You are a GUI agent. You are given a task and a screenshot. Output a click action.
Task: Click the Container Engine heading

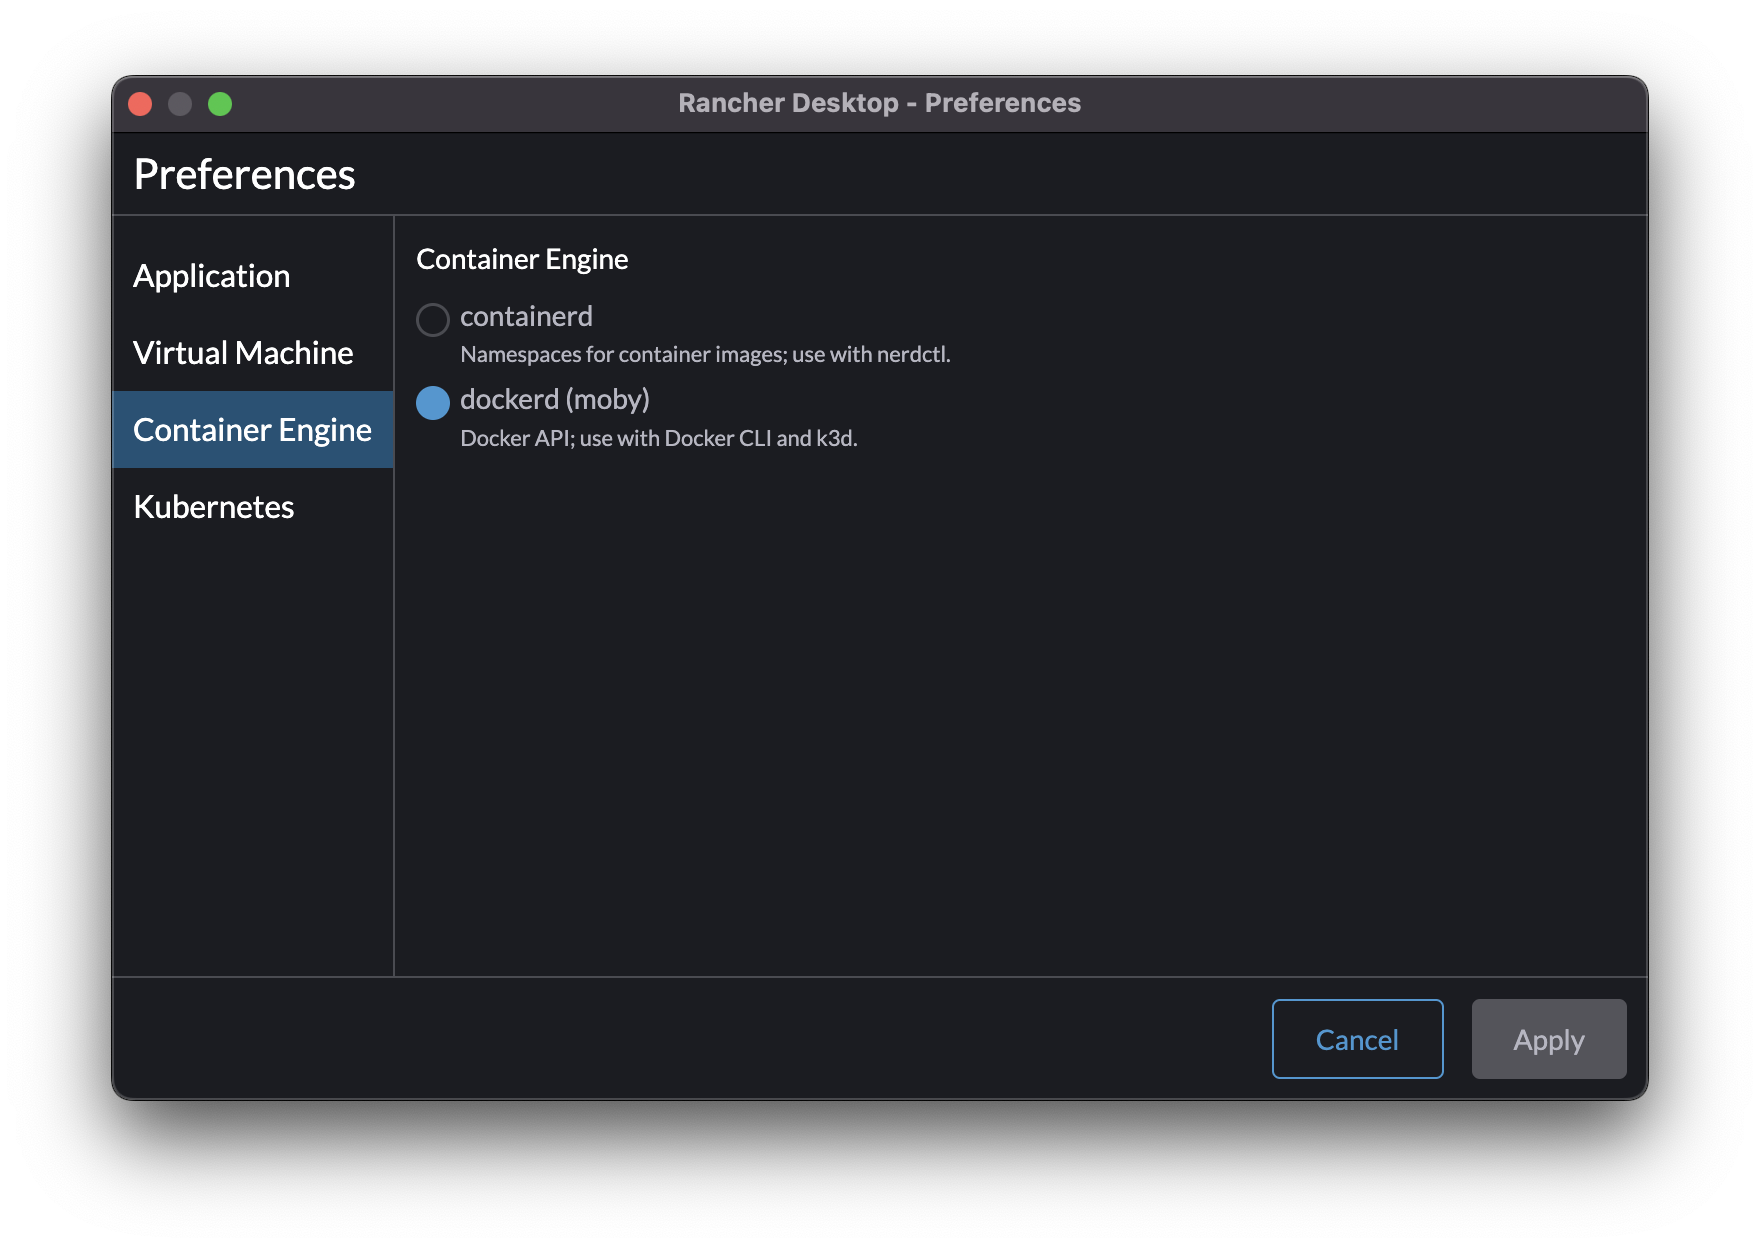tap(522, 258)
